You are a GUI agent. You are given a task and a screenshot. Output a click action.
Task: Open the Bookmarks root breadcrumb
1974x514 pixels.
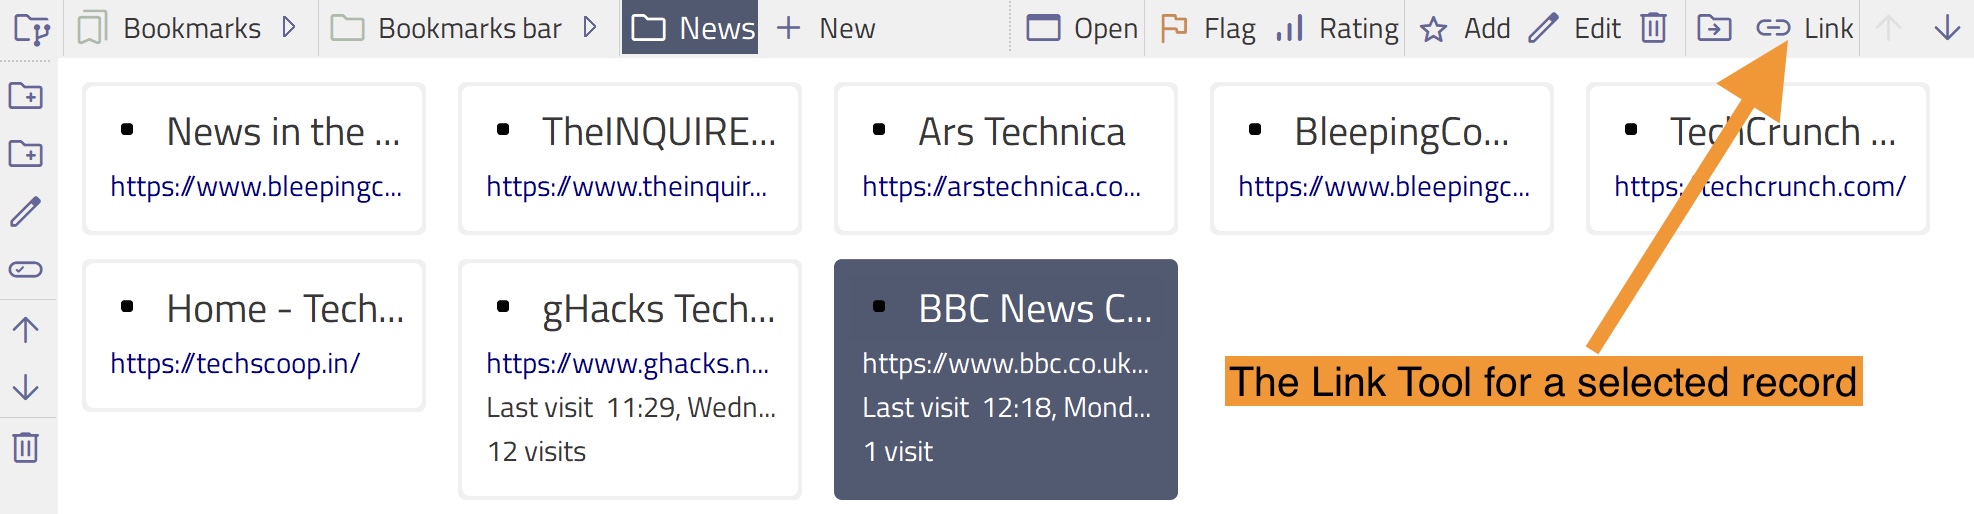171,28
